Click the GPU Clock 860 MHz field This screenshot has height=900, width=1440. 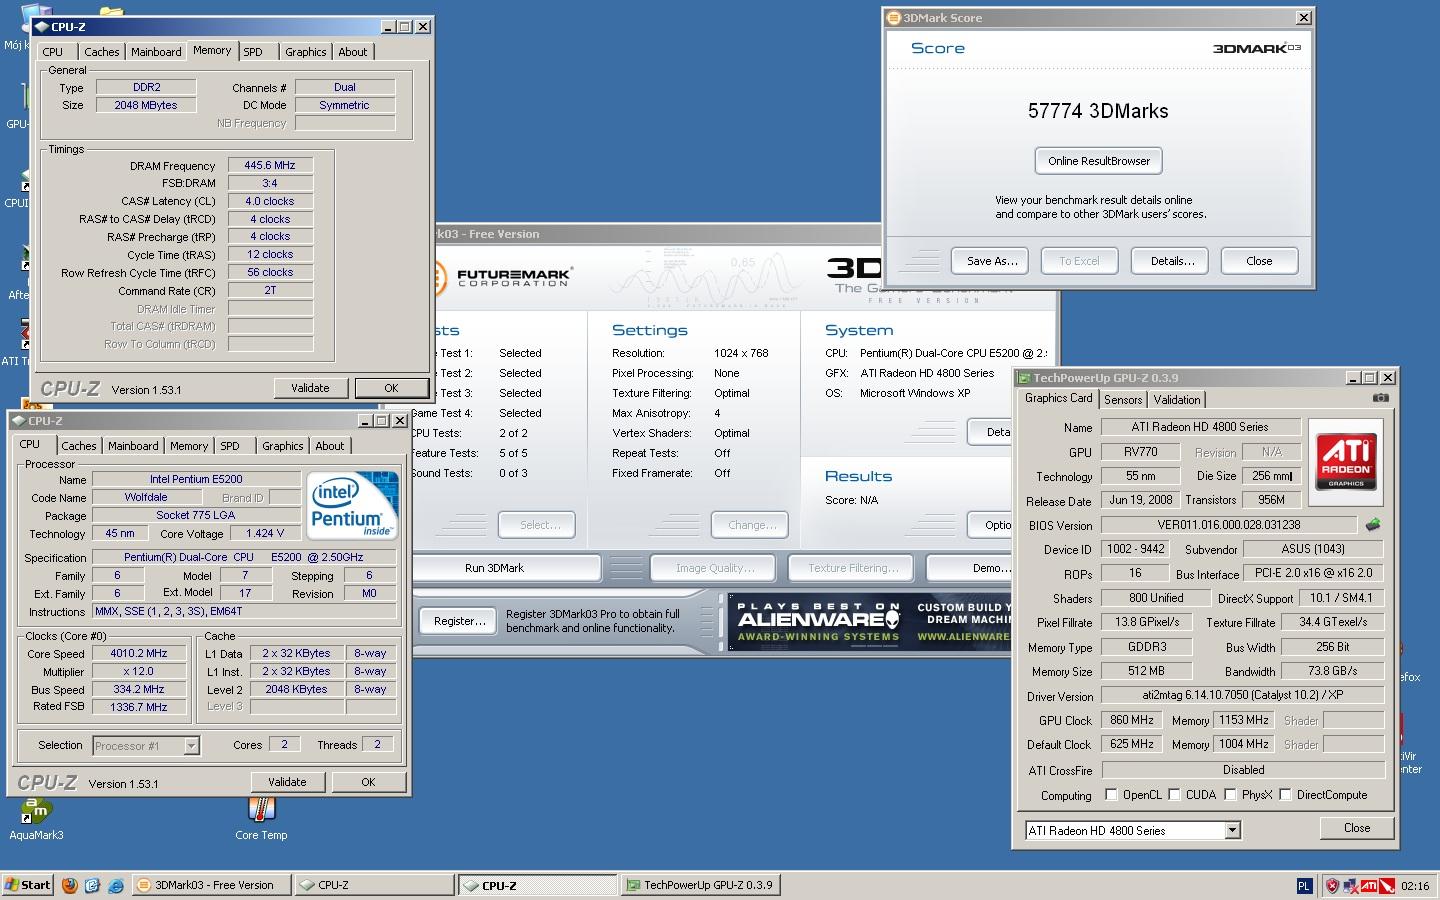point(1132,720)
